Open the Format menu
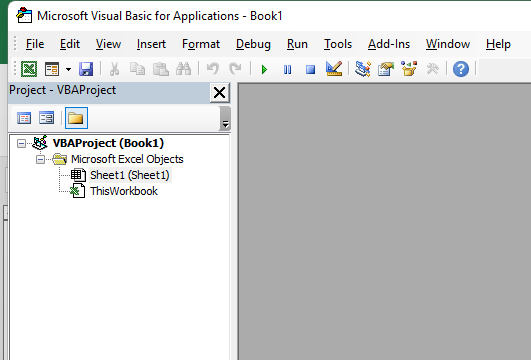Screen dimensions: 531x360 pos(201,44)
